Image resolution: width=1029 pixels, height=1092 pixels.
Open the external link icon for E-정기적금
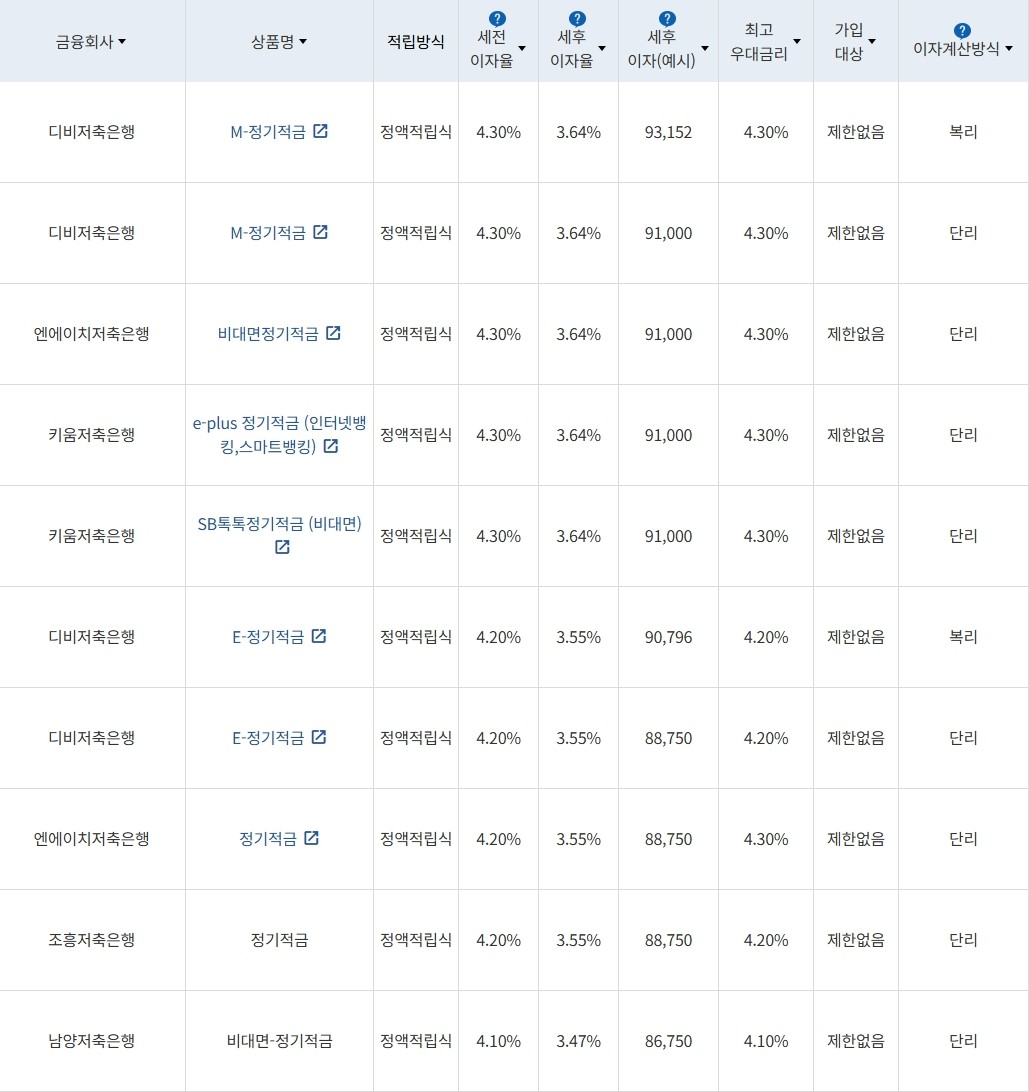(318, 637)
